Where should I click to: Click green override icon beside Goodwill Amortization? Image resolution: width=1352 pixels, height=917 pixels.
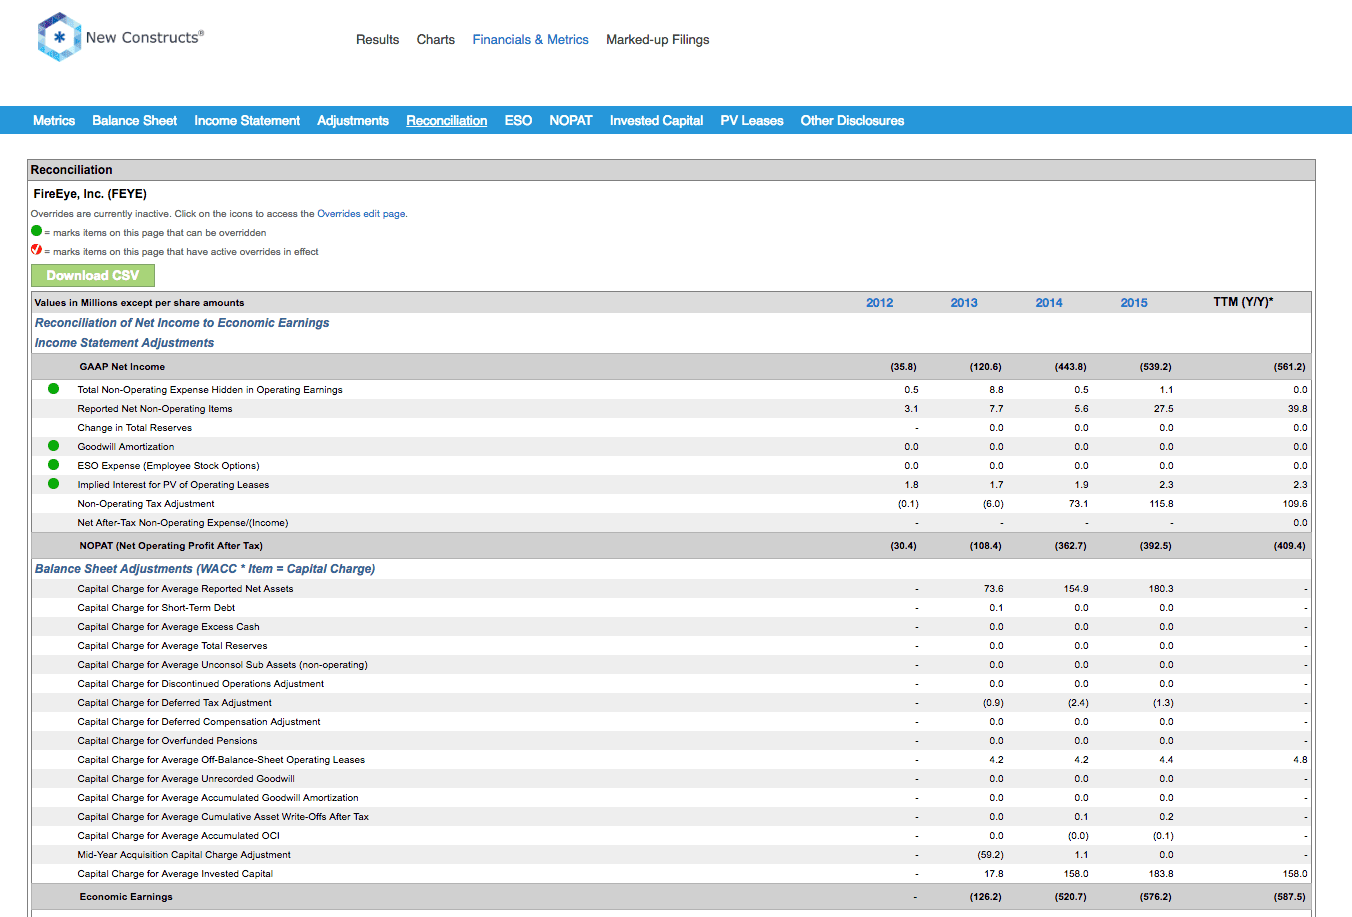(54, 446)
